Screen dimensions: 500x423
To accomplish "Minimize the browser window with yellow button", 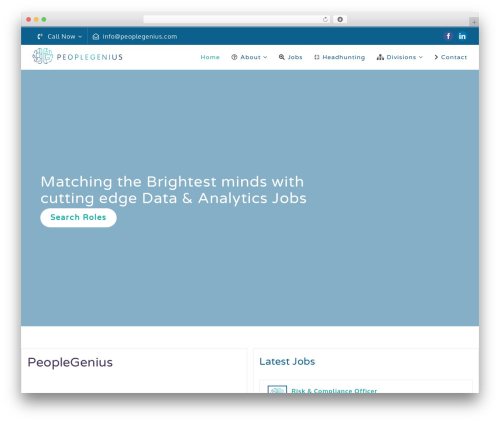I will tap(36, 20).
